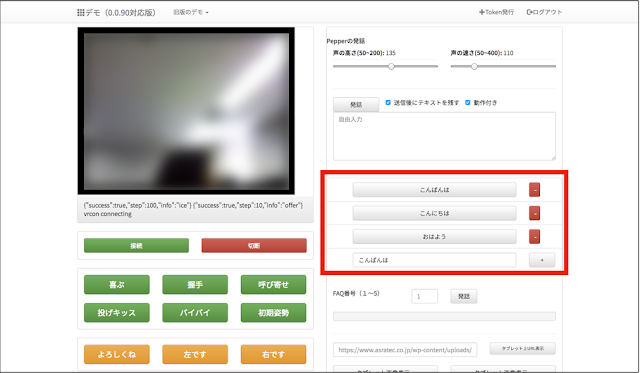Toggle the 動作付き checkbox
This screenshot has width=640, height=373.
click(x=468, y=102)
